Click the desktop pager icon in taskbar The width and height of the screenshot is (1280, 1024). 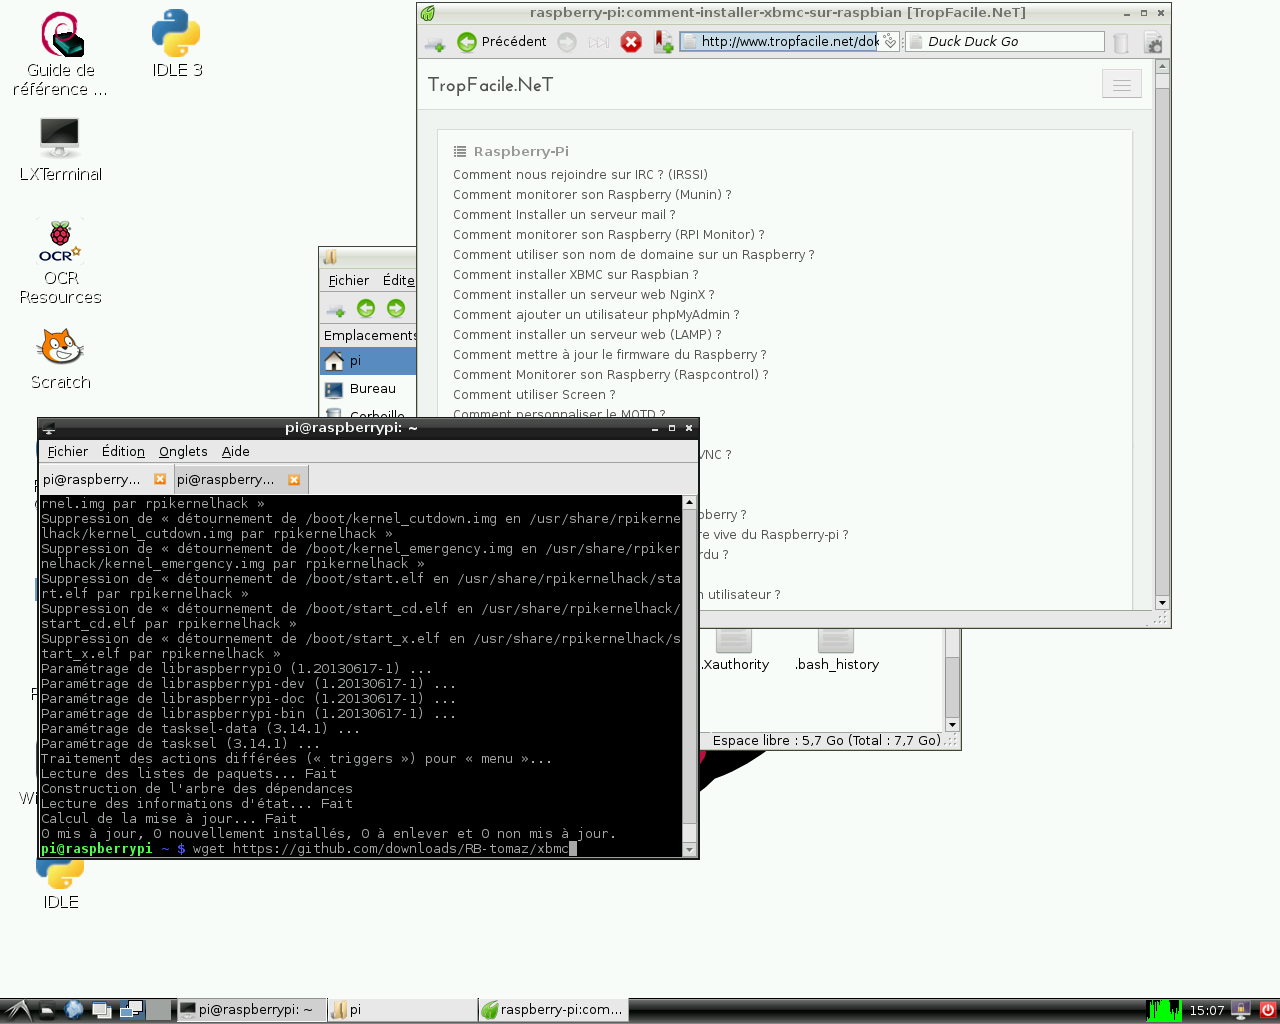click(132, 1010)
